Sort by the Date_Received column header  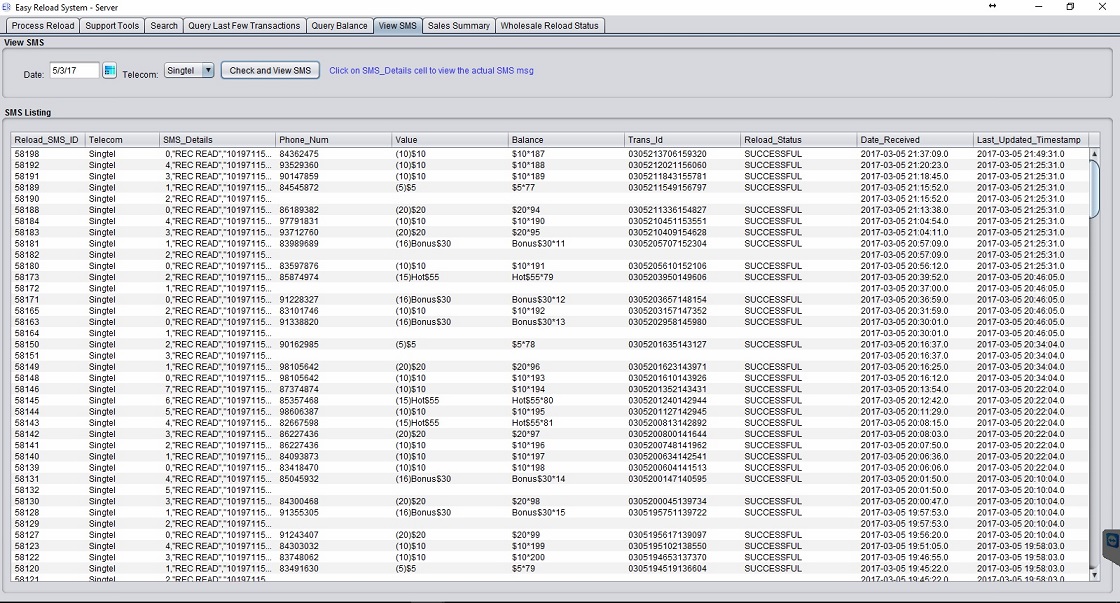(x=916, y=140)
